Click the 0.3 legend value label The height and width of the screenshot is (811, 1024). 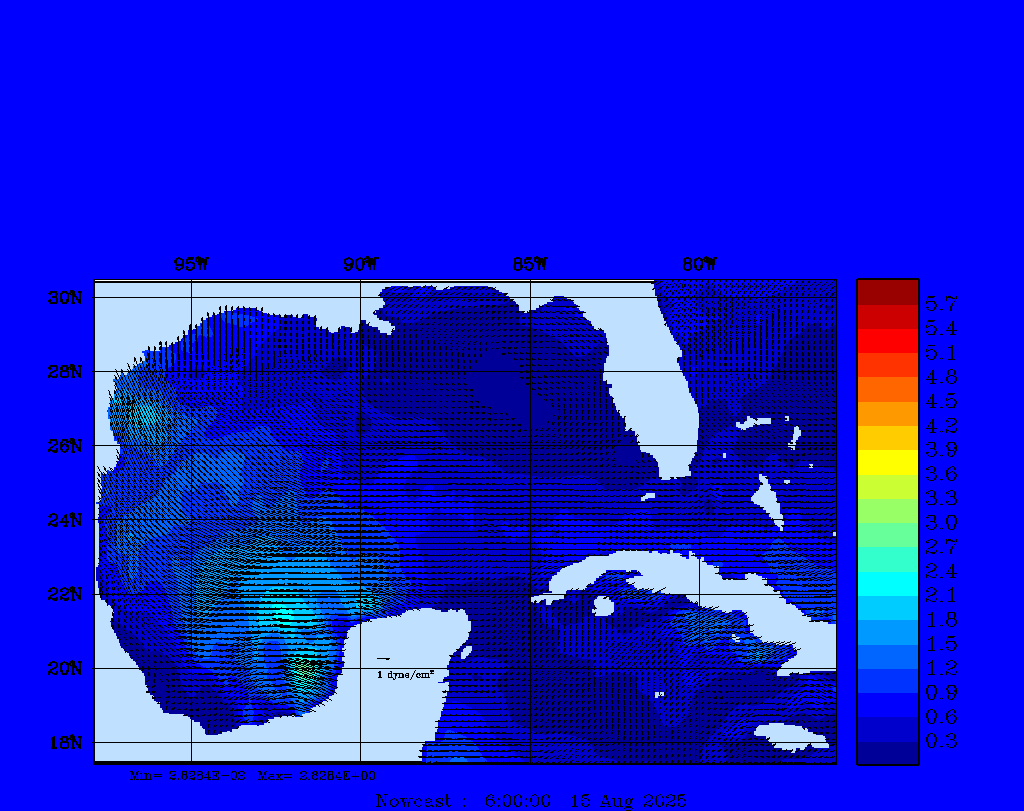(x=941, y=741)
